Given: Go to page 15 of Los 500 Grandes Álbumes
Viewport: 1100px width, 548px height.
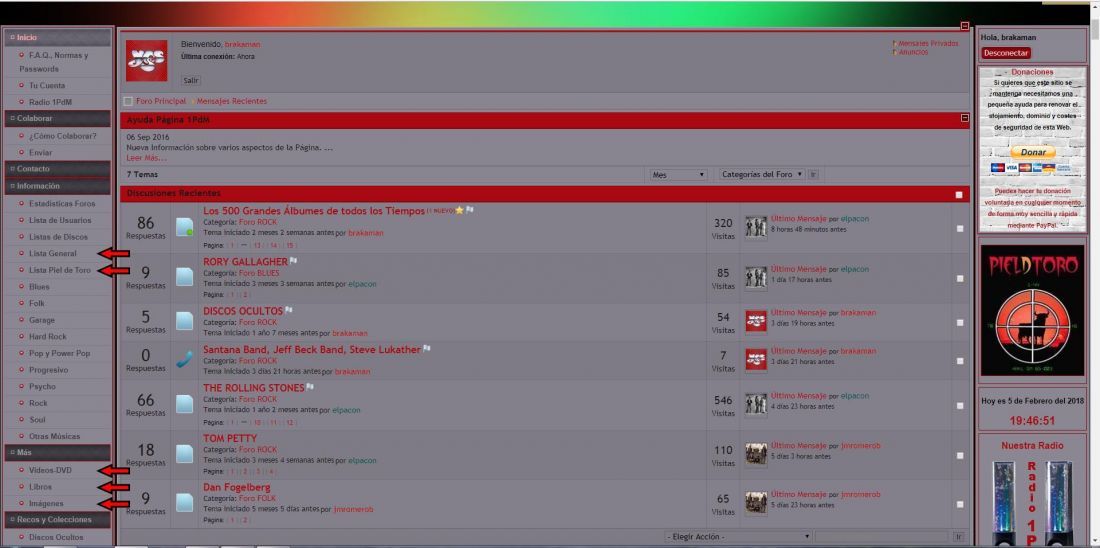Looking at the screenshot, I should pos(289,246).
